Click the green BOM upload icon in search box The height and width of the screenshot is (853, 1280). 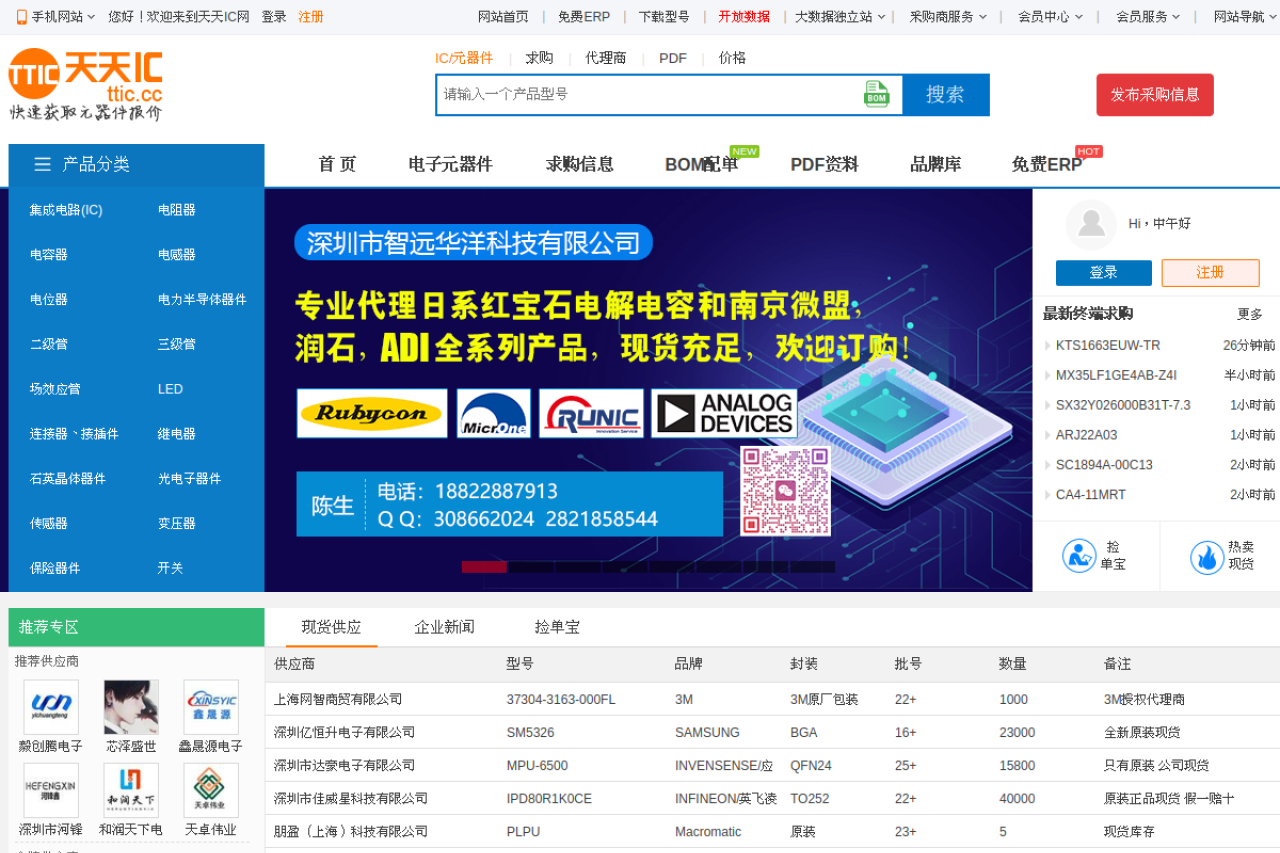pyautogui.click(x=876, y=94)
